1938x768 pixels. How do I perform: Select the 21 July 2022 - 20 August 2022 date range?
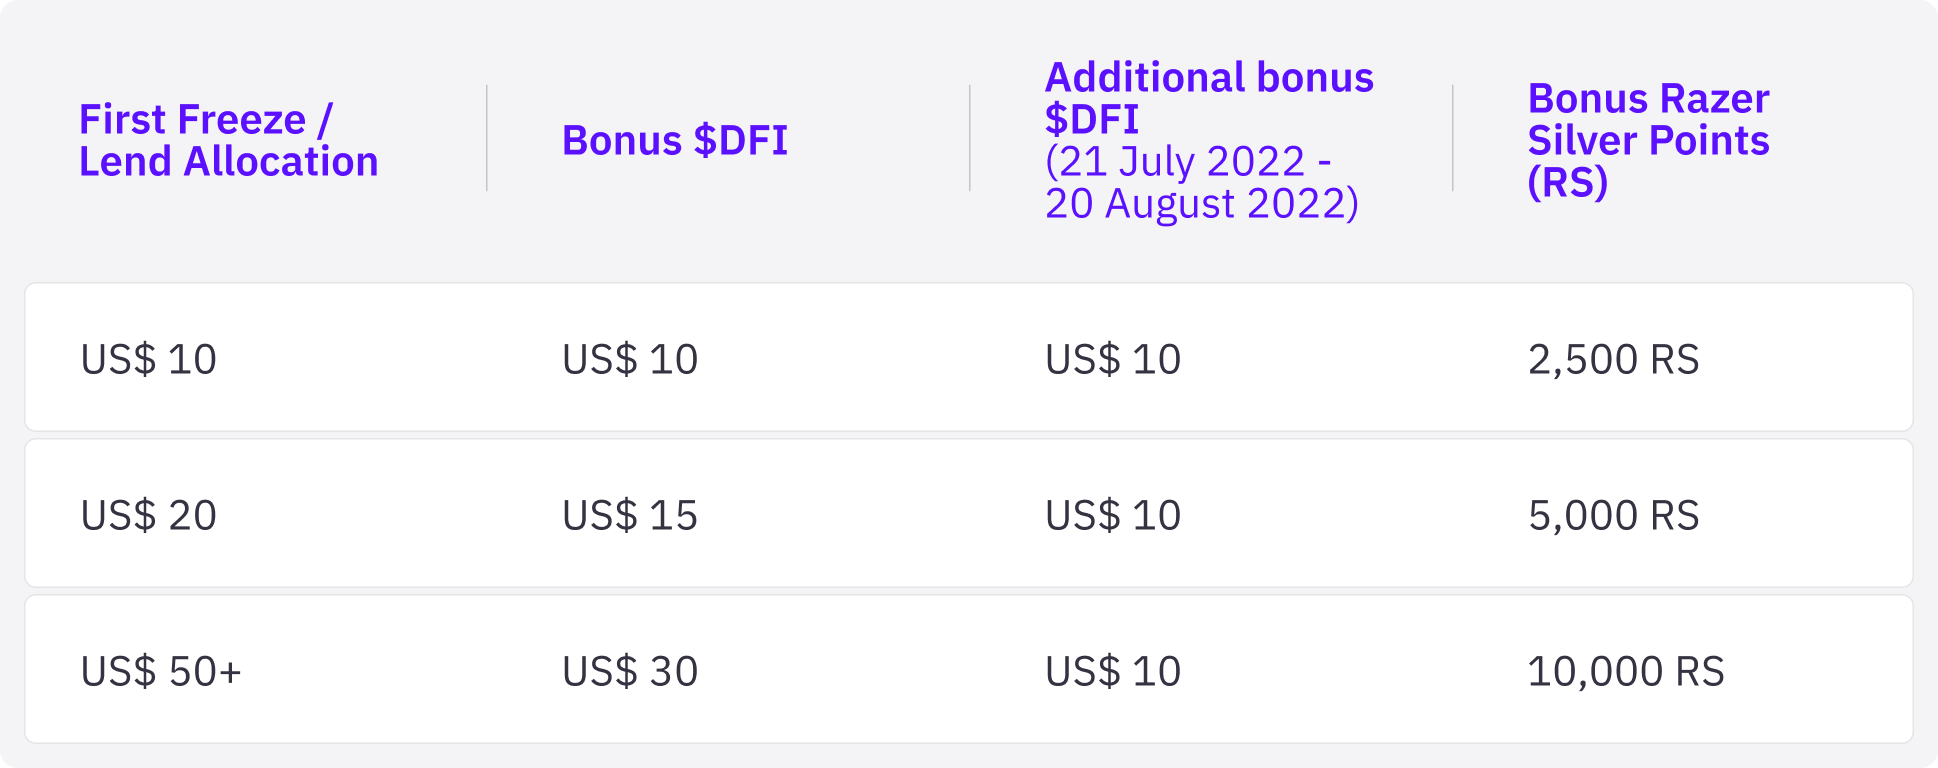pos(1200,183)
